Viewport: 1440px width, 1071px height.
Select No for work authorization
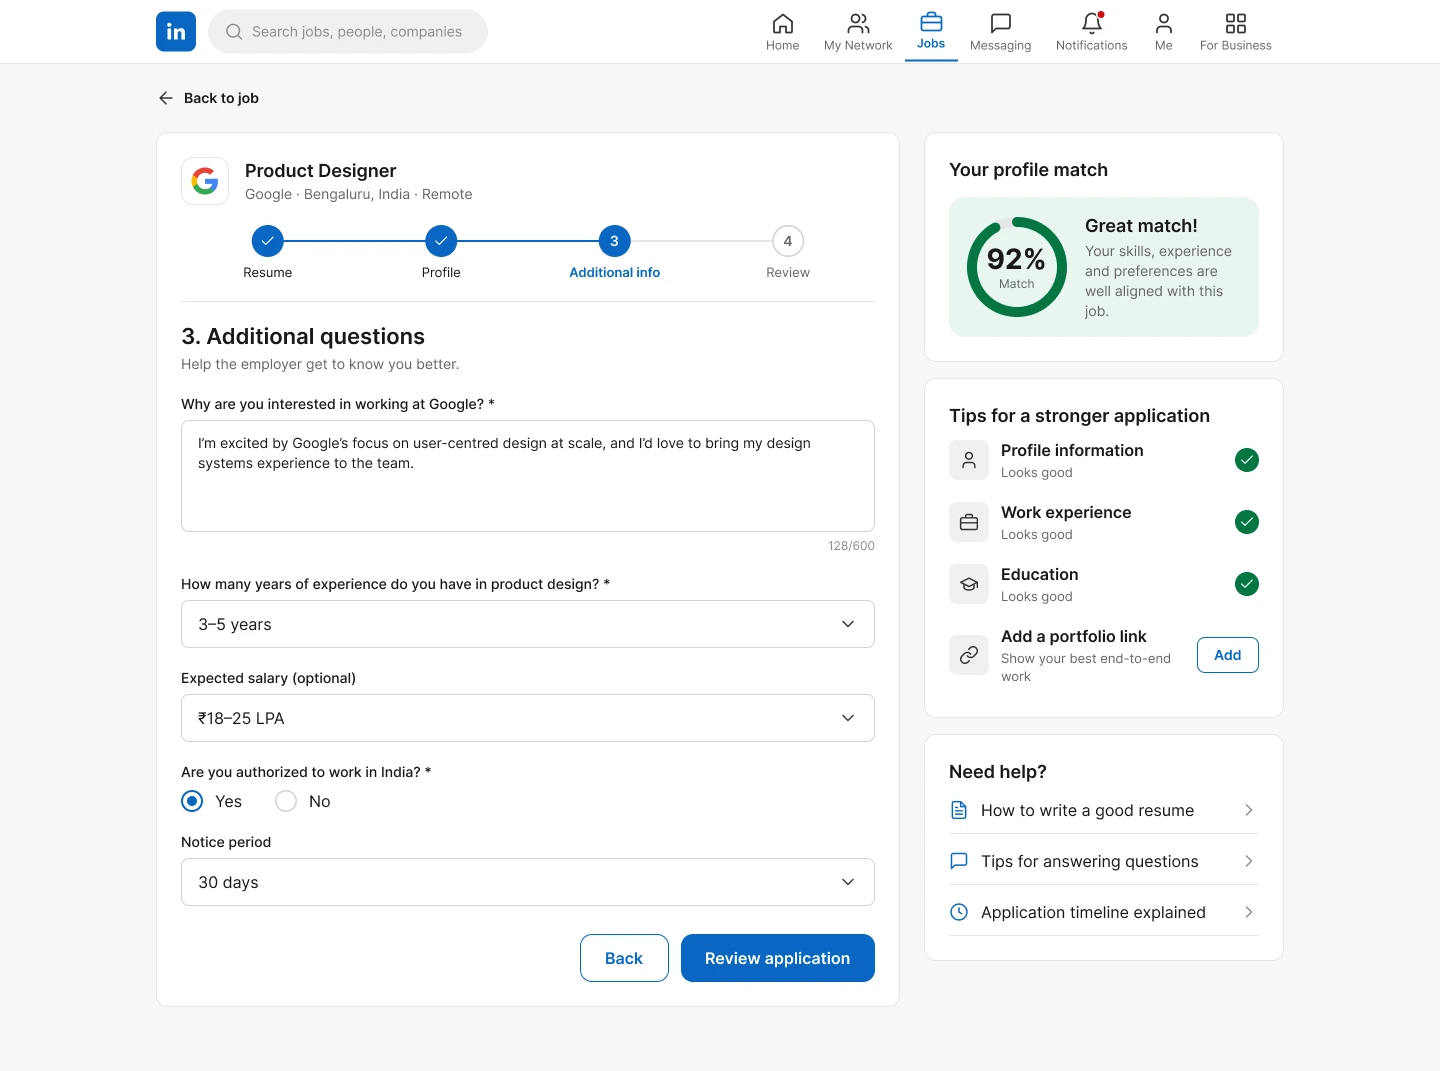(286, 801)
